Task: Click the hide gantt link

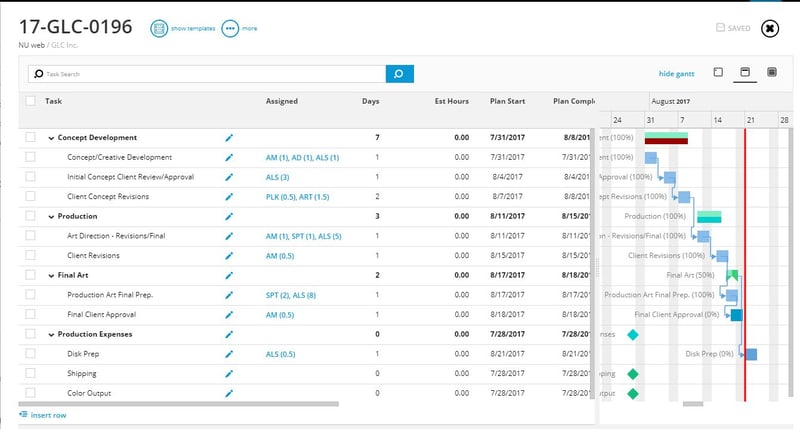Action: [x=676, y=73]
